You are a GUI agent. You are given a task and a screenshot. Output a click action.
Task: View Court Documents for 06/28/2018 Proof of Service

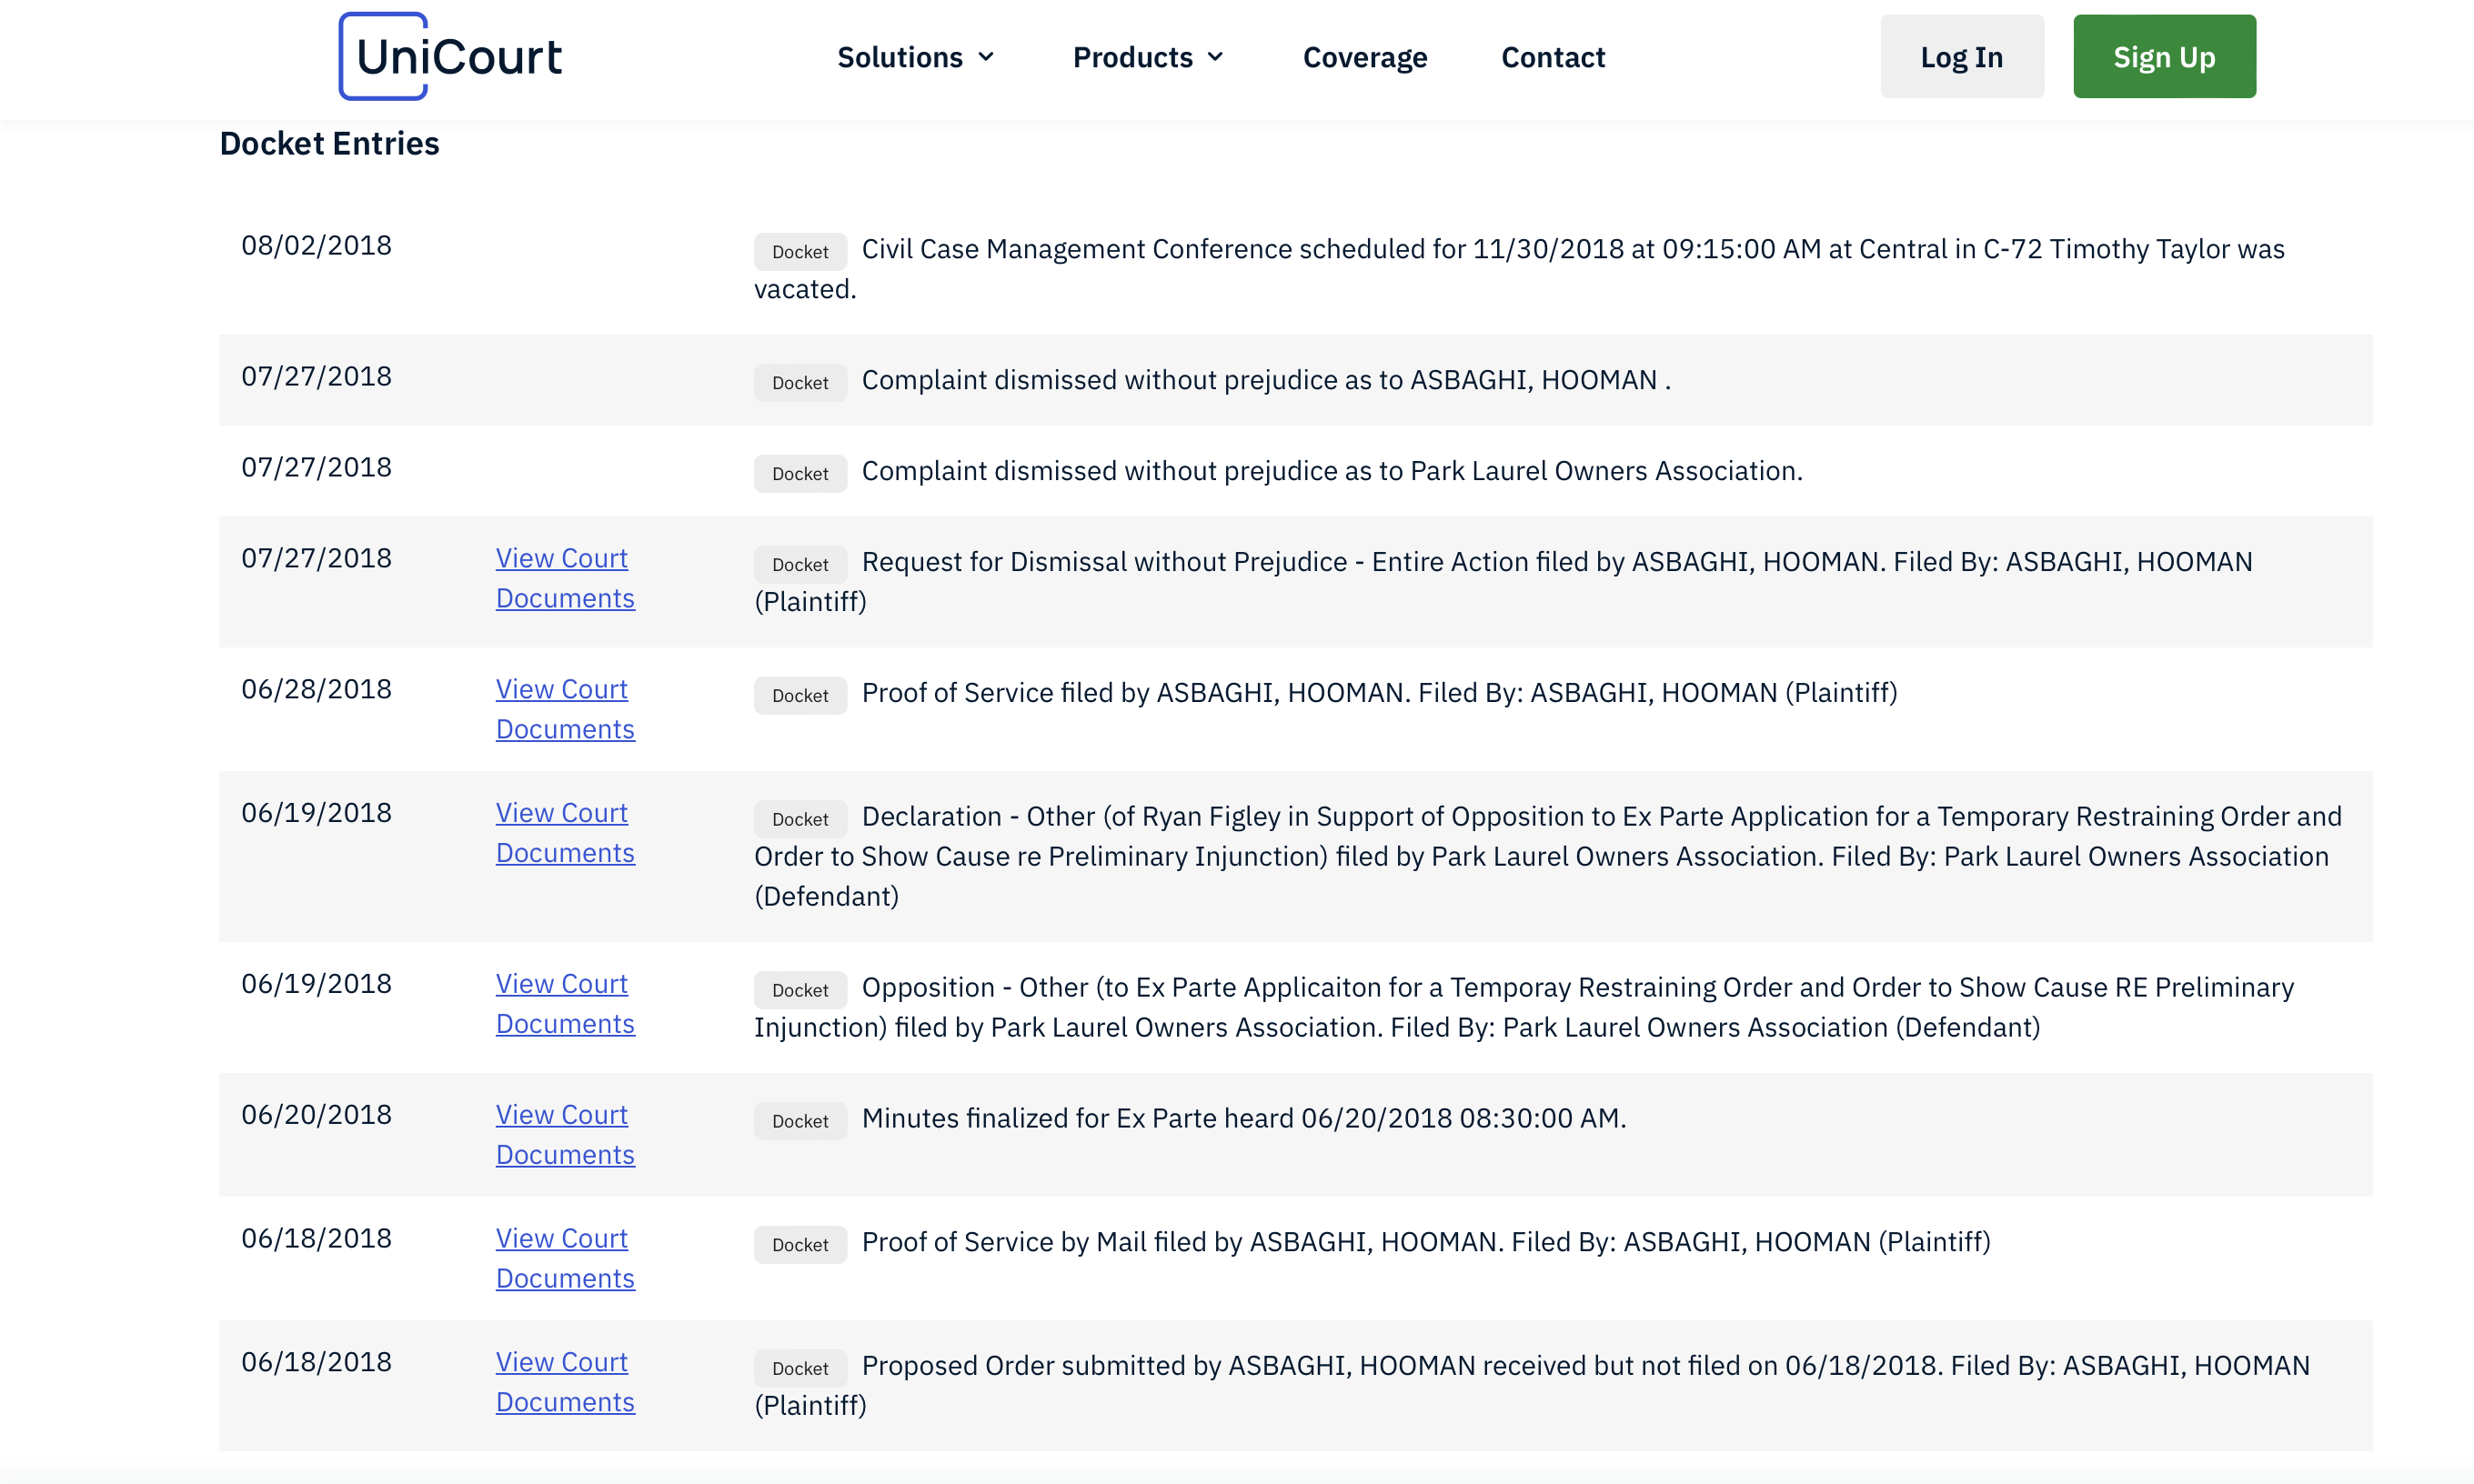pos(565,709)
